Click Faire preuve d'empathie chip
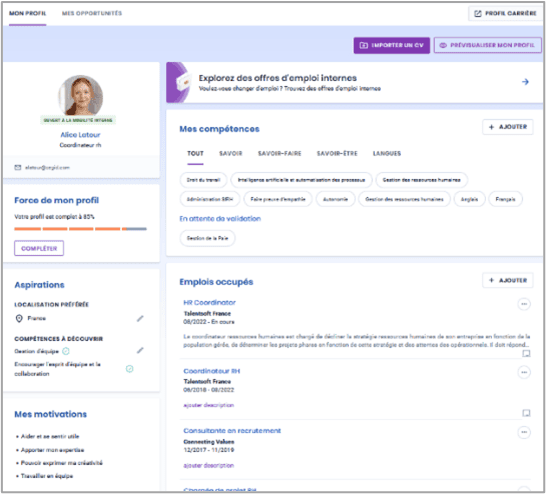This screenshot has width=546, height=494. pos(278,199)
